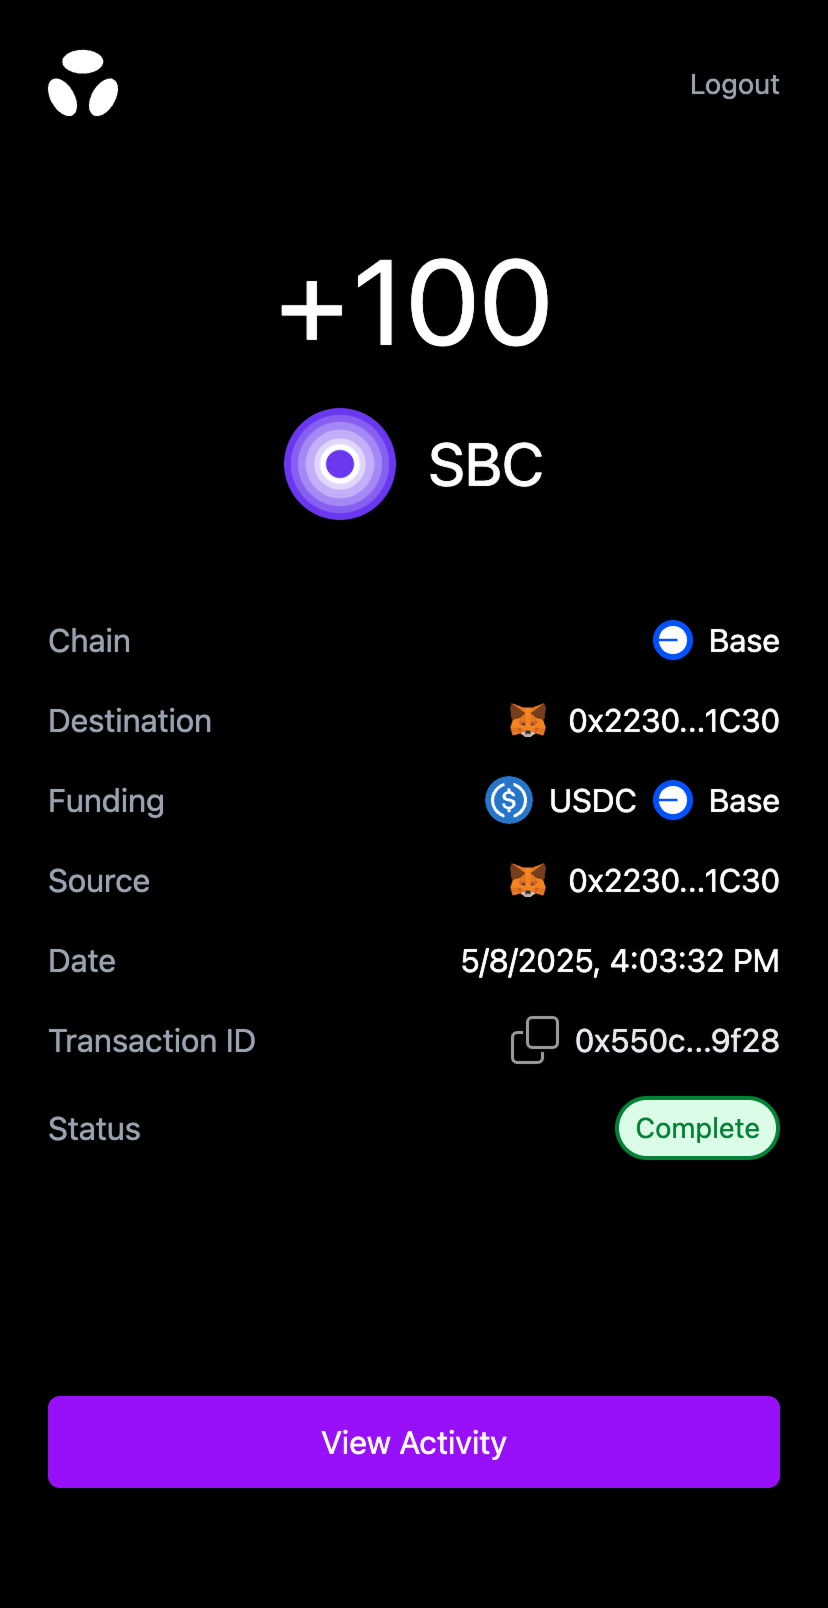This screenshot has width=828, height=1608.
Task: Click the app logo in the header
Action: tap(83, 84)
